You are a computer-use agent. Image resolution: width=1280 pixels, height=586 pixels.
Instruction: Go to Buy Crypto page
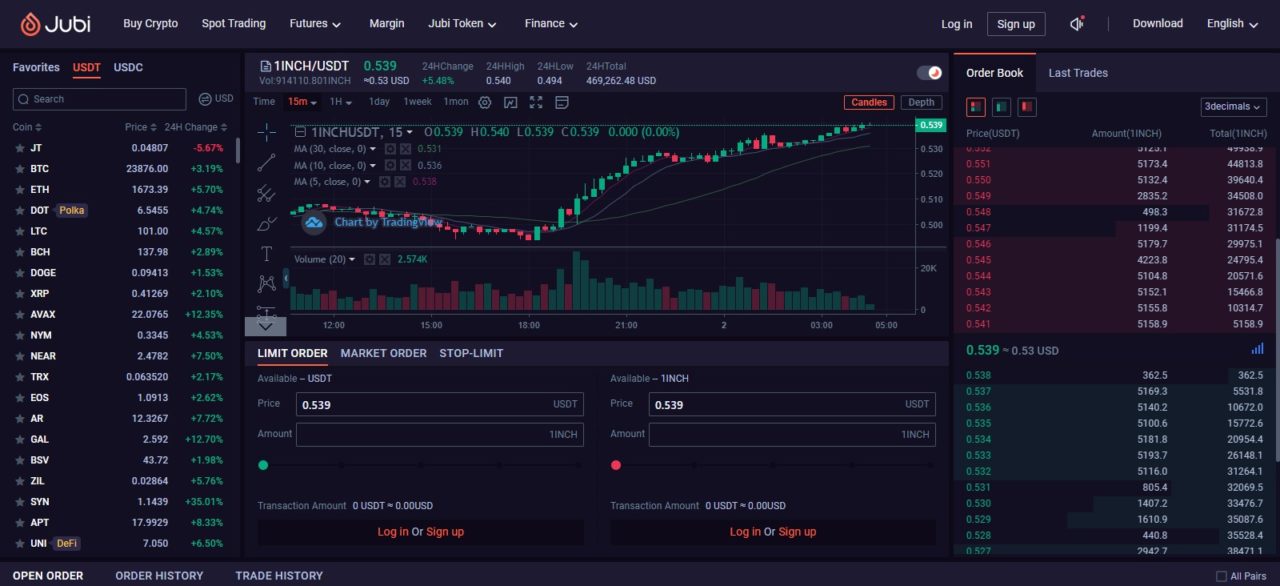click(151, 23)
